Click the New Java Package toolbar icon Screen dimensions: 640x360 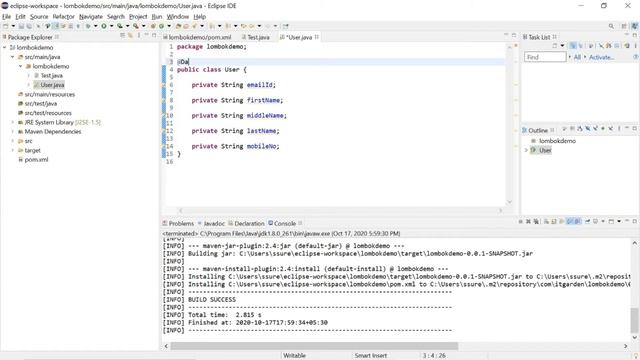tap(153, 26)
